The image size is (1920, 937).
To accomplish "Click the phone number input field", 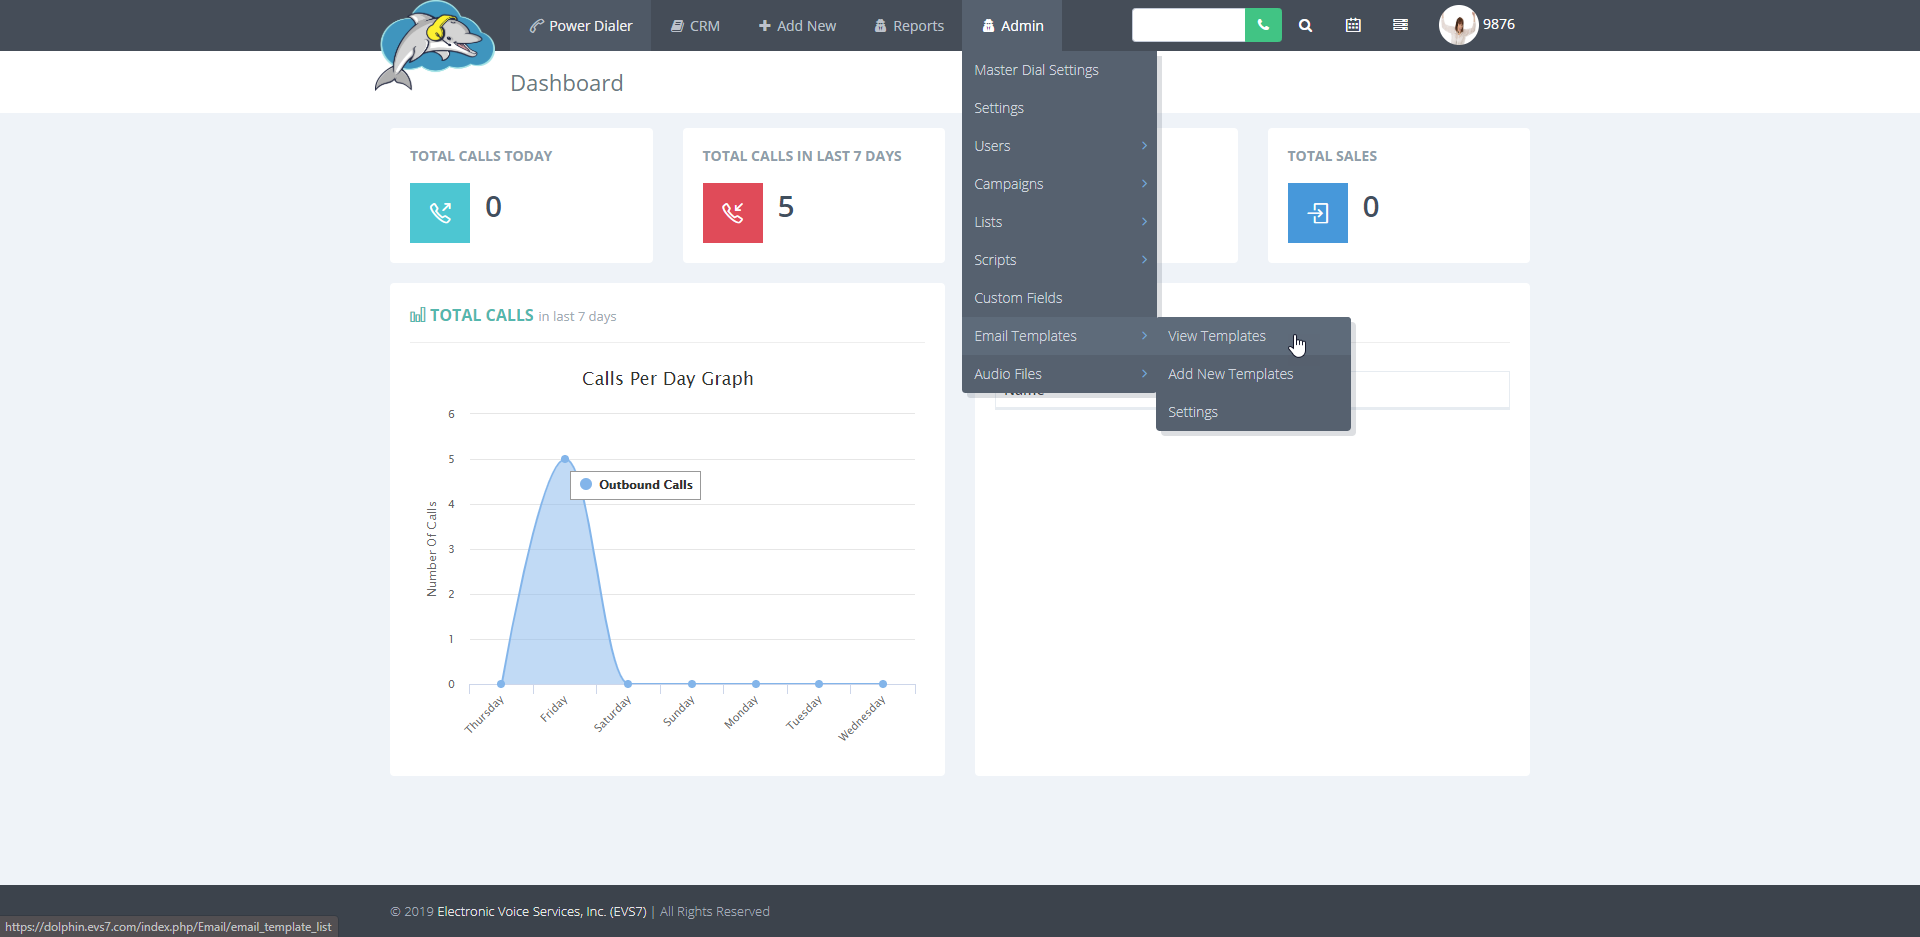I will point(1188,25).
